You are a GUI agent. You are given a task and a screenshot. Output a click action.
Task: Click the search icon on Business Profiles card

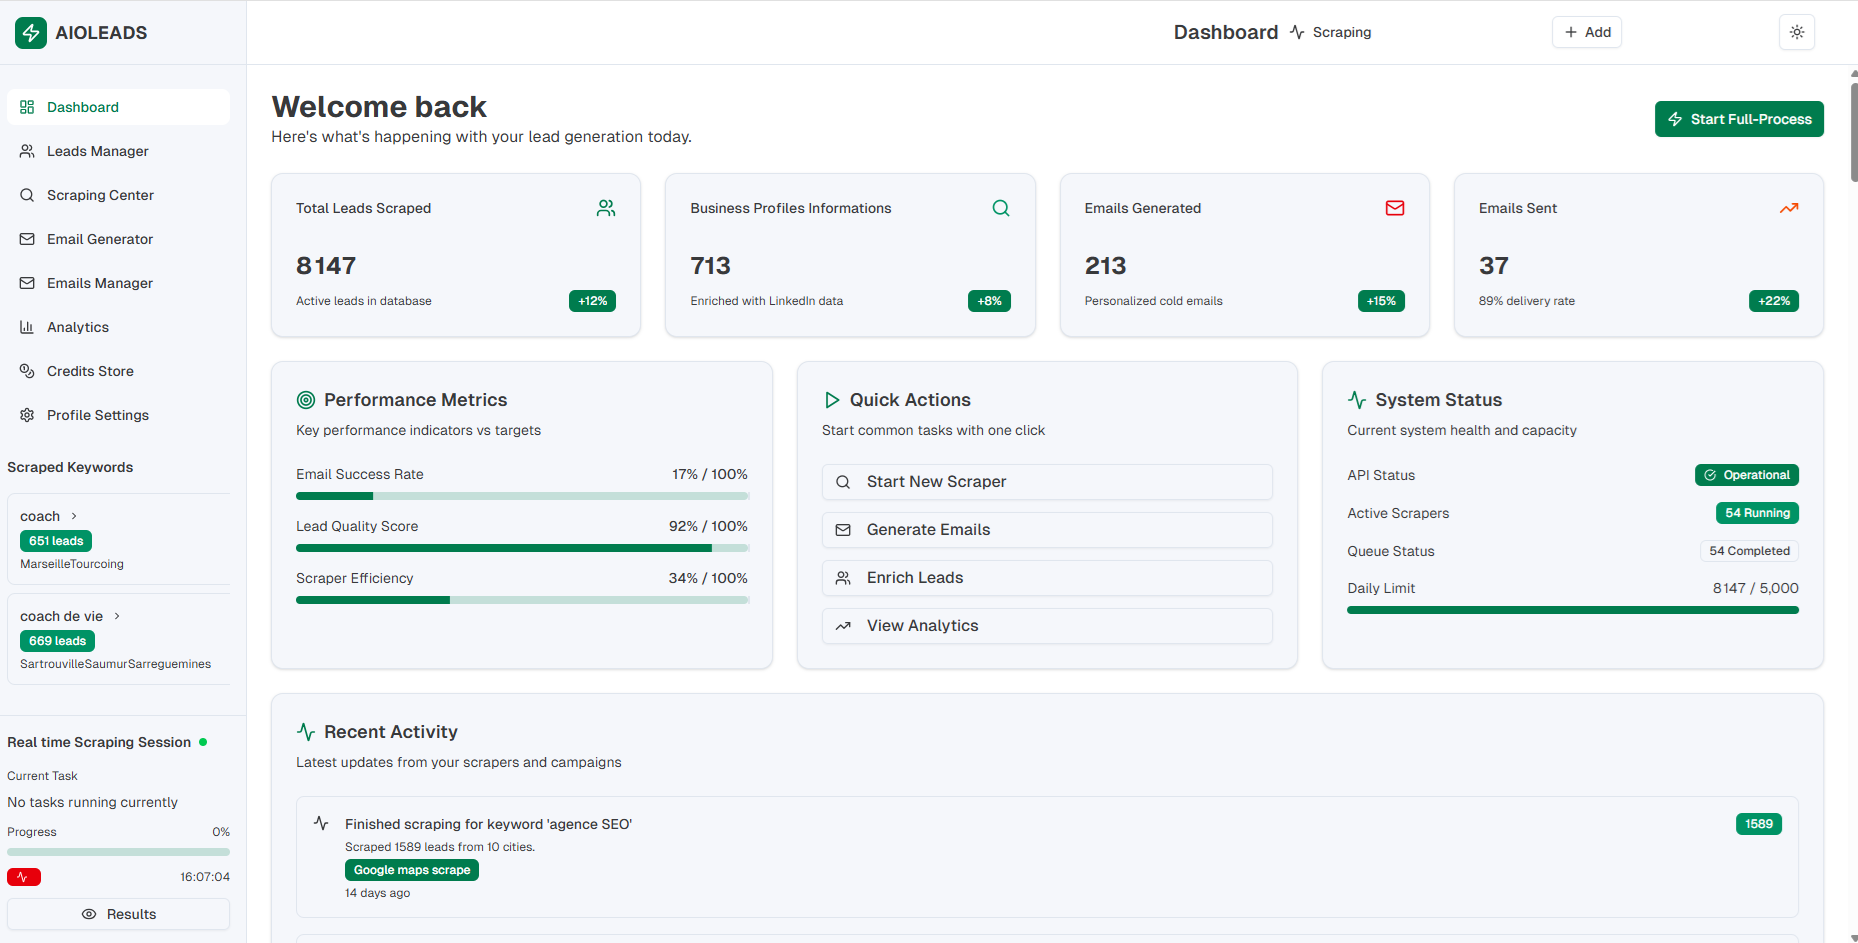point(1000,208)
